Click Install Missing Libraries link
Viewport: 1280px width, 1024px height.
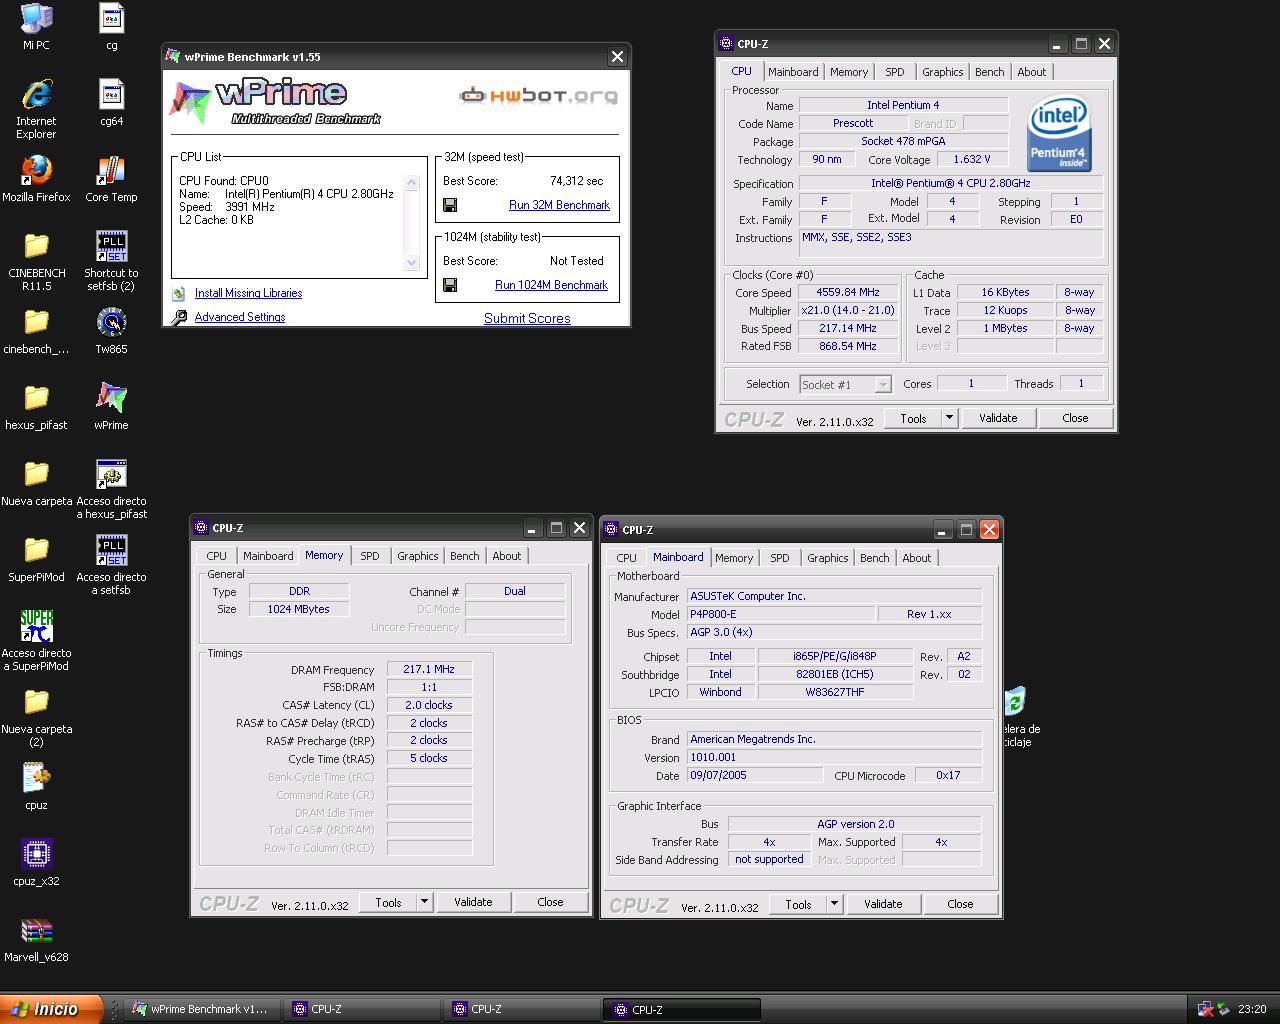248,293
